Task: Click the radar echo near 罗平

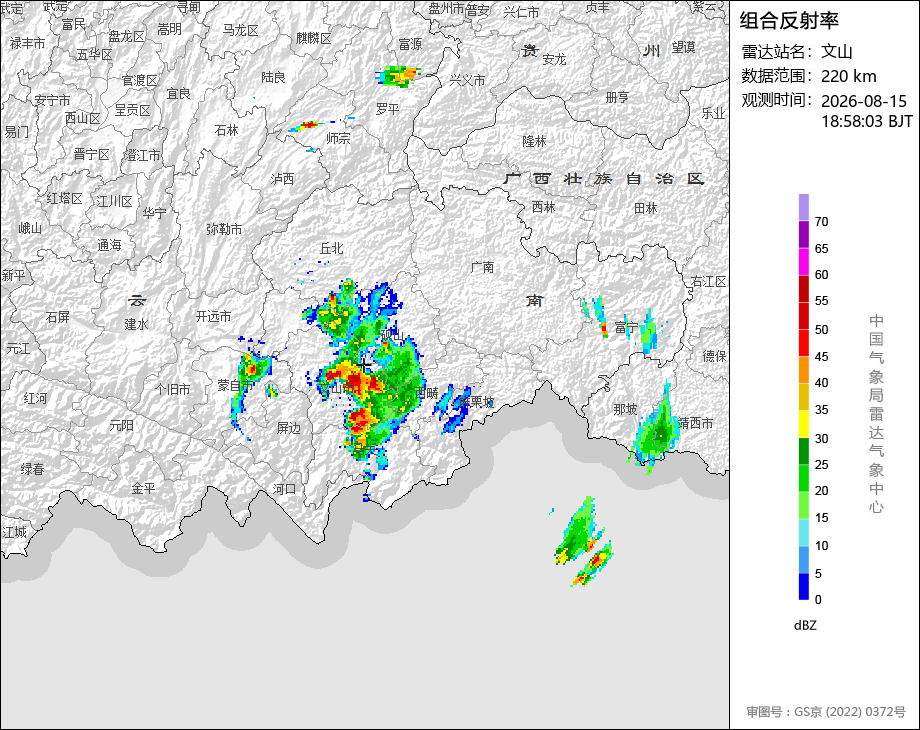Action: click(399, 76)
